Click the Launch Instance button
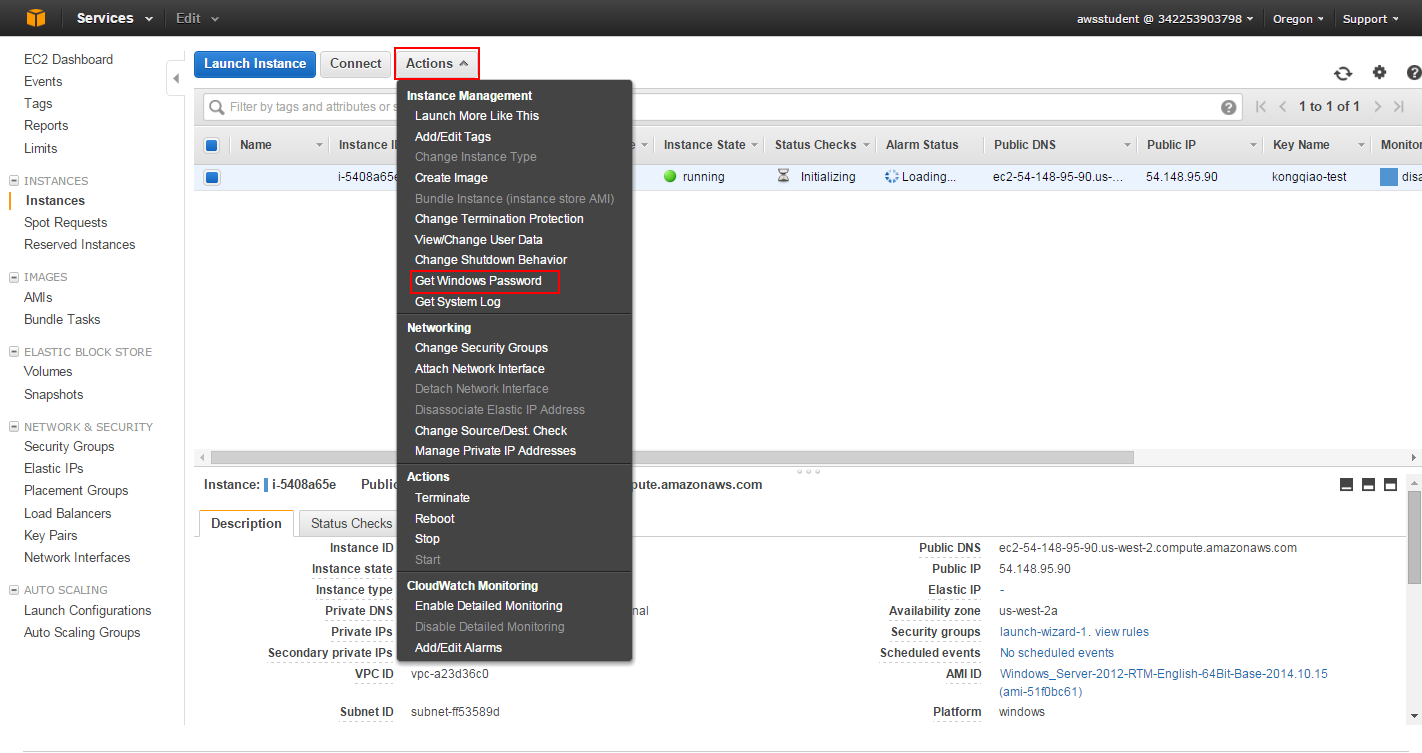The width and height of the screenshot is (1422, 753). pos(255,64)
